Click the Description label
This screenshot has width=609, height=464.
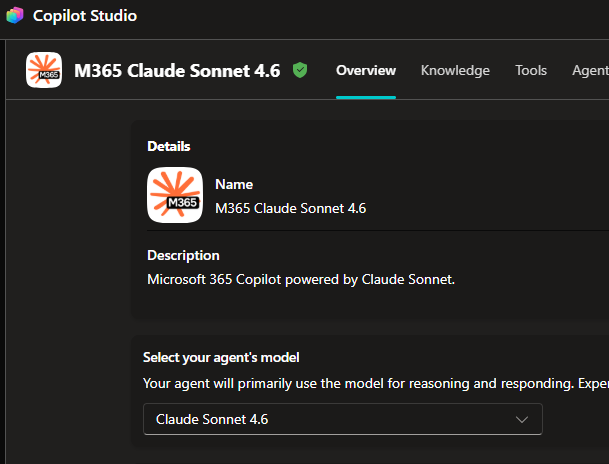tap(183, 255)
